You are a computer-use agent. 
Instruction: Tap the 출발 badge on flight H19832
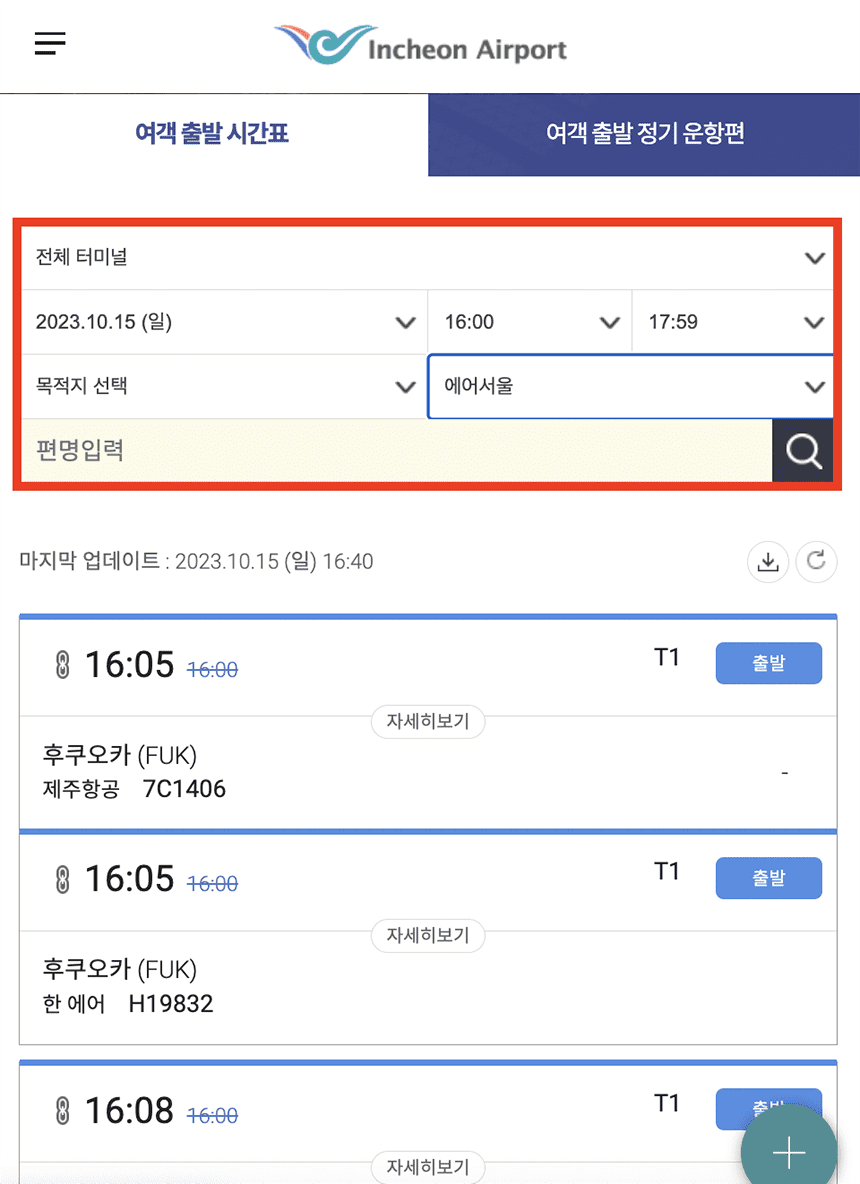(x=768, y=878)
